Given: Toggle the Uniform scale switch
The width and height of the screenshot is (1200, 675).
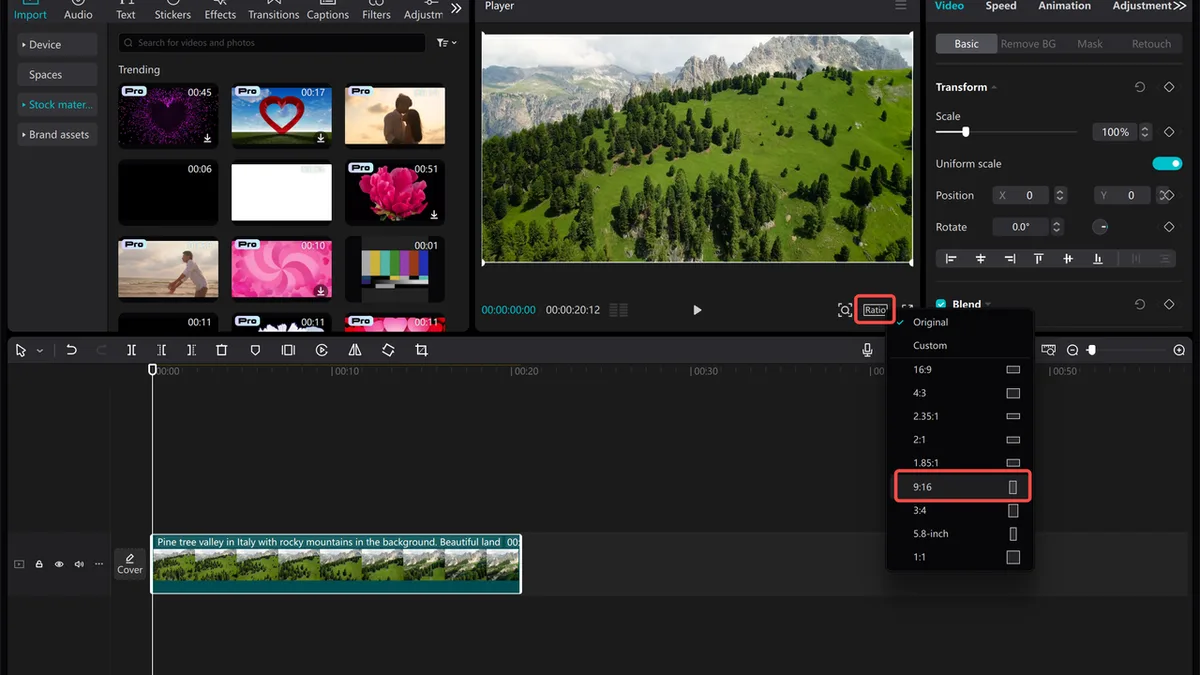Looking at the screenshot, I should 1167,163.
